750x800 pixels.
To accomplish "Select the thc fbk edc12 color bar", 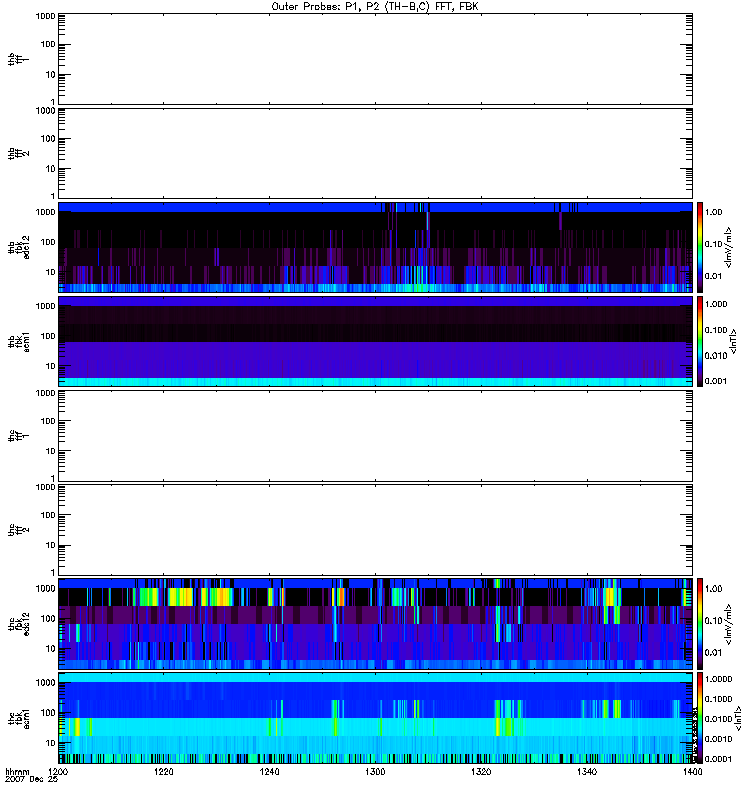I will (x=700, y=623).
